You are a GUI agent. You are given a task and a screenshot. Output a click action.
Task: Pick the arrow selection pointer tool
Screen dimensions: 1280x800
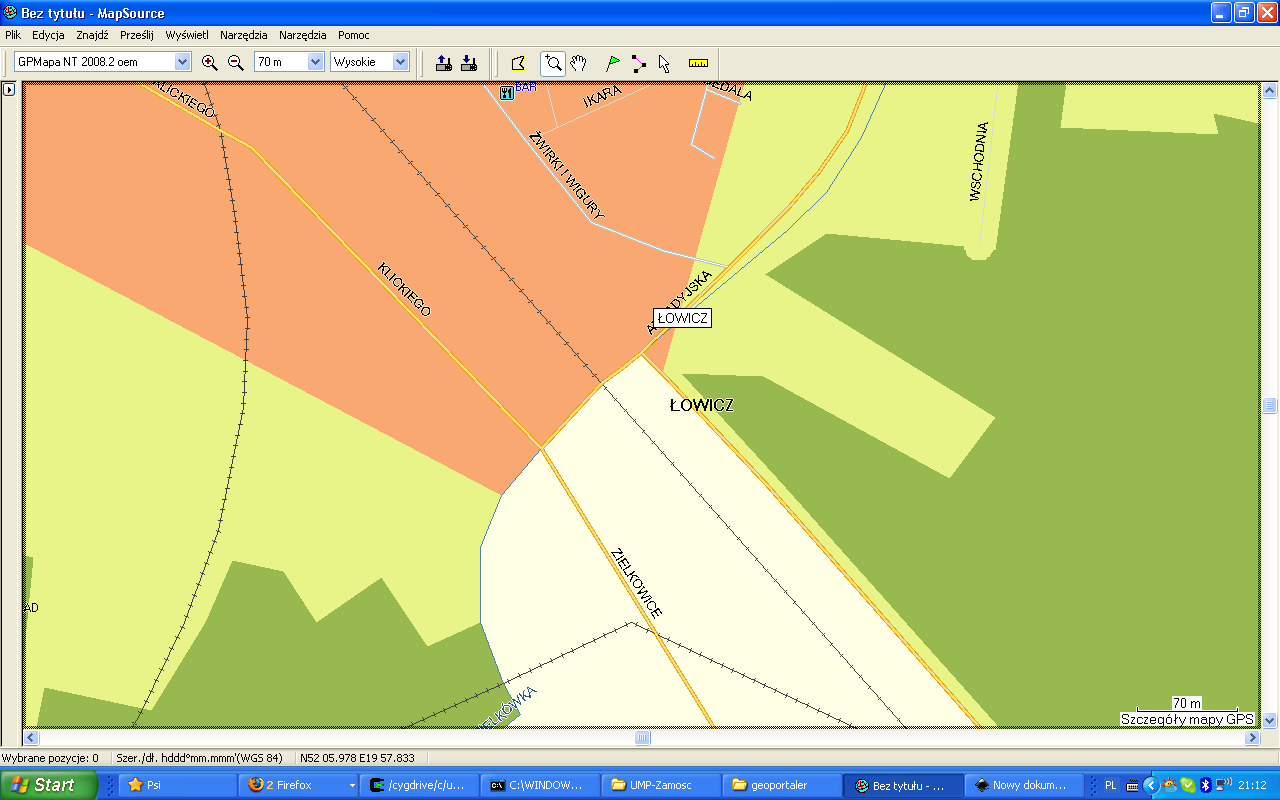tap(664, 64)
